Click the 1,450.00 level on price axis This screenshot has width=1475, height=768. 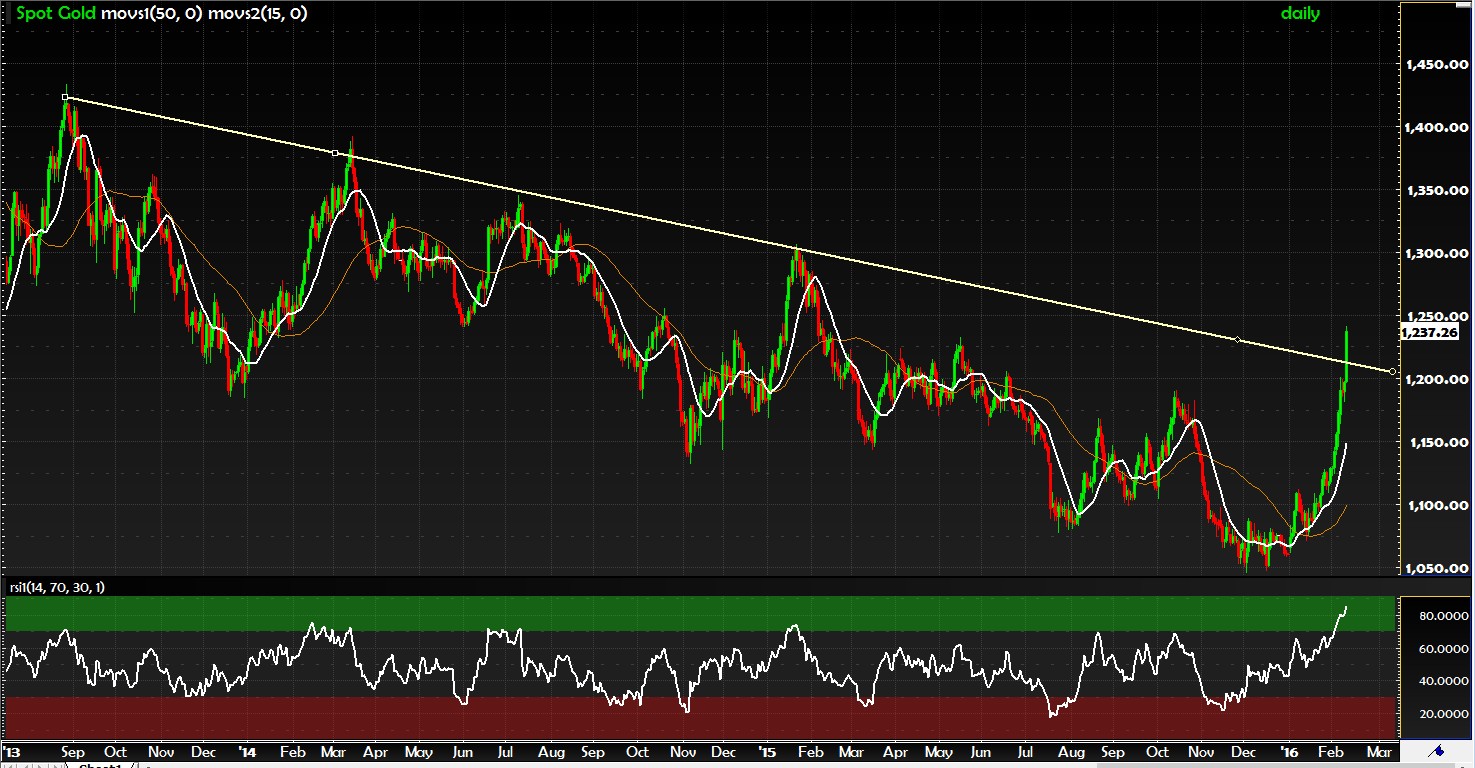(x=1434, y=65)
